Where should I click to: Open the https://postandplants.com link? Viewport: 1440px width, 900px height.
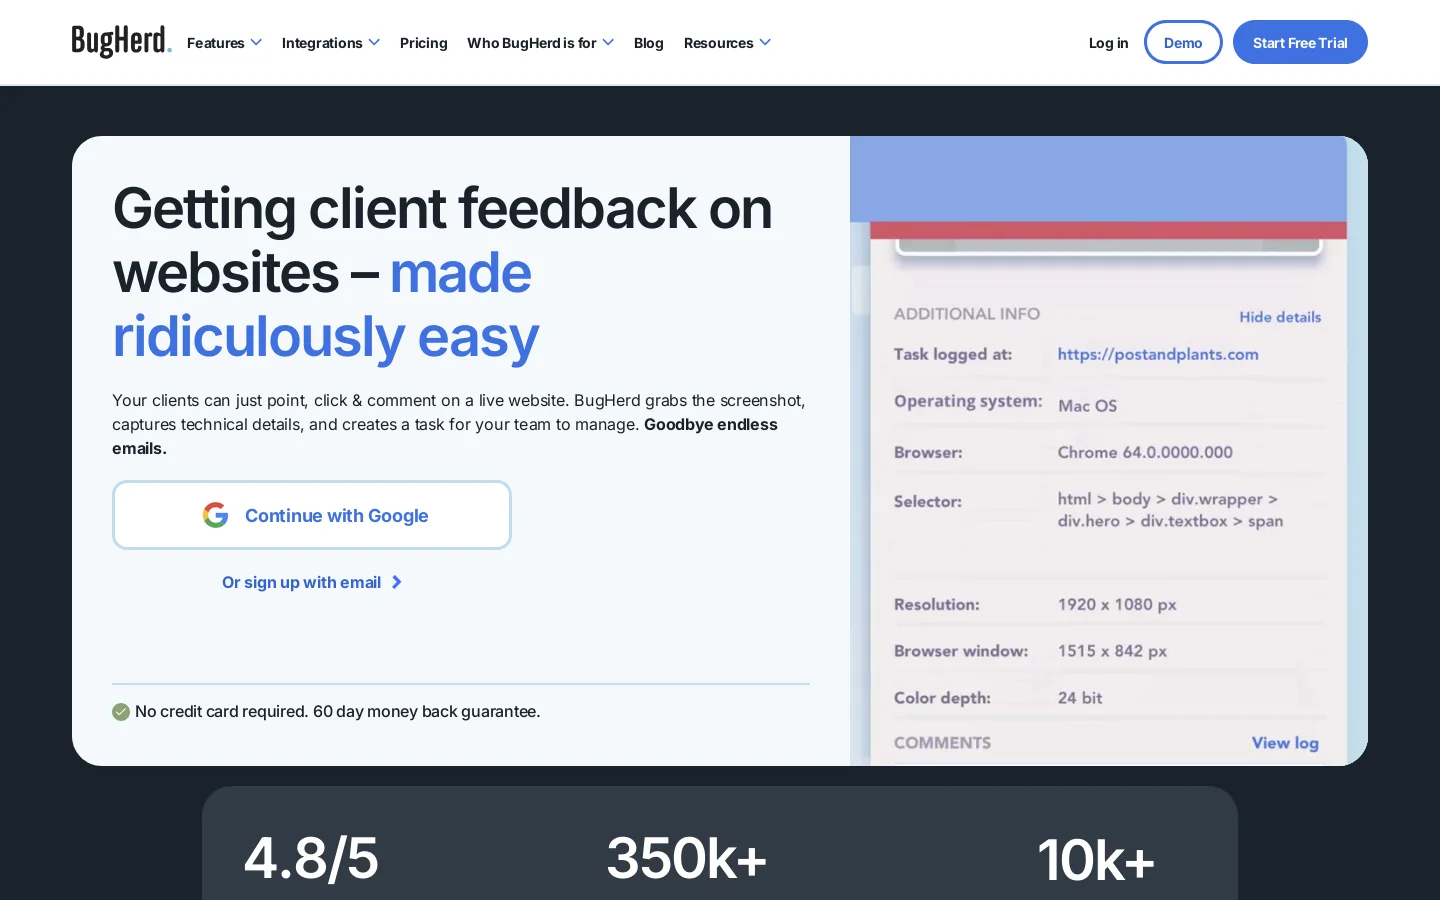point(1158,354)
